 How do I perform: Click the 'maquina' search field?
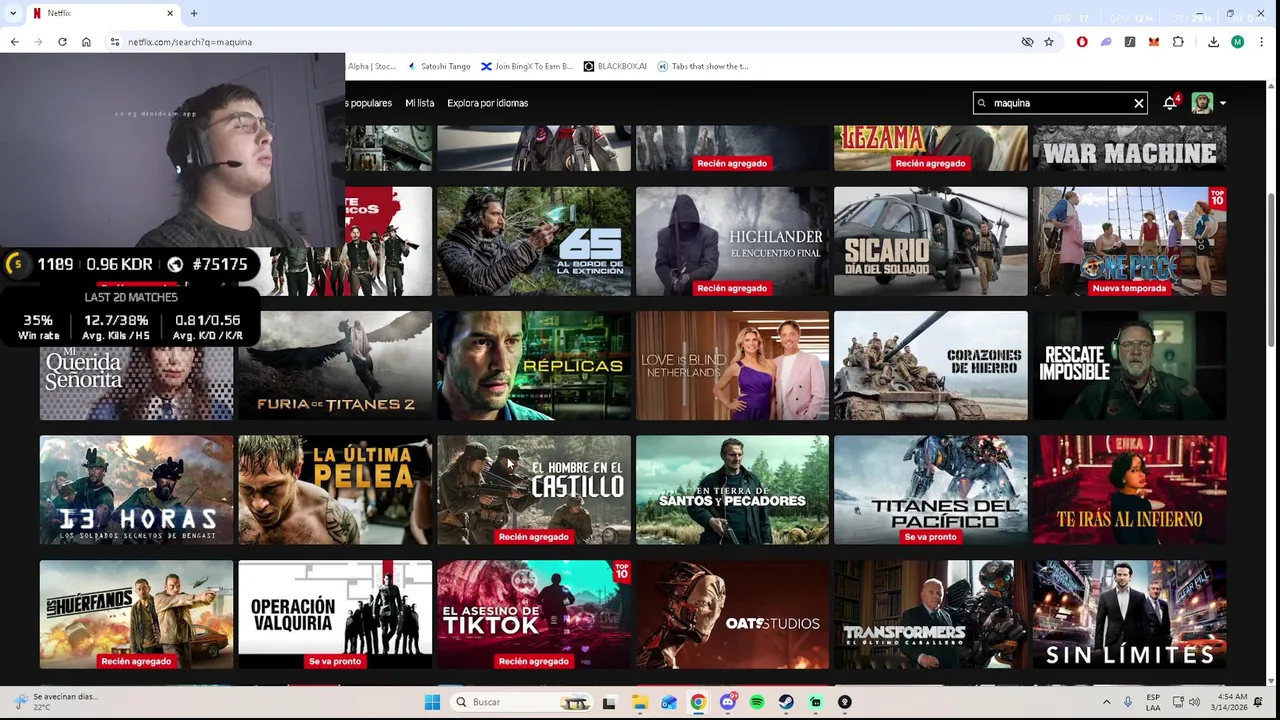(1060, 103)
